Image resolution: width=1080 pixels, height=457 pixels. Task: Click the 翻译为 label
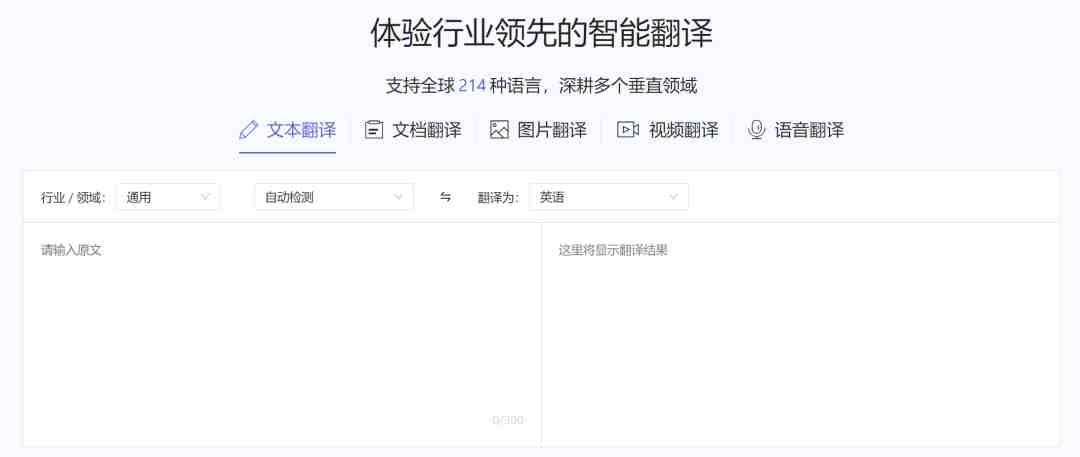click(498, 198)
